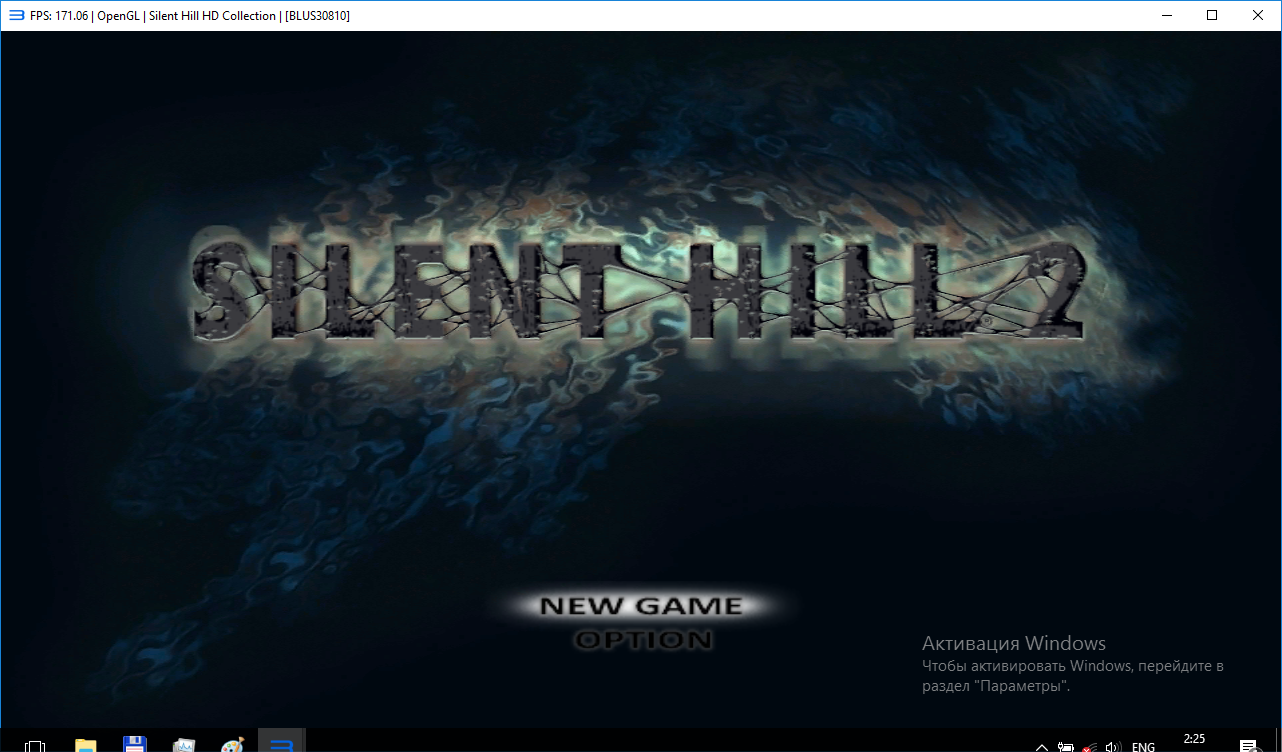Screen dimensions: 1282x752
Task: Open File Explorer from the taskbar
Action: [x=86, y=745]
